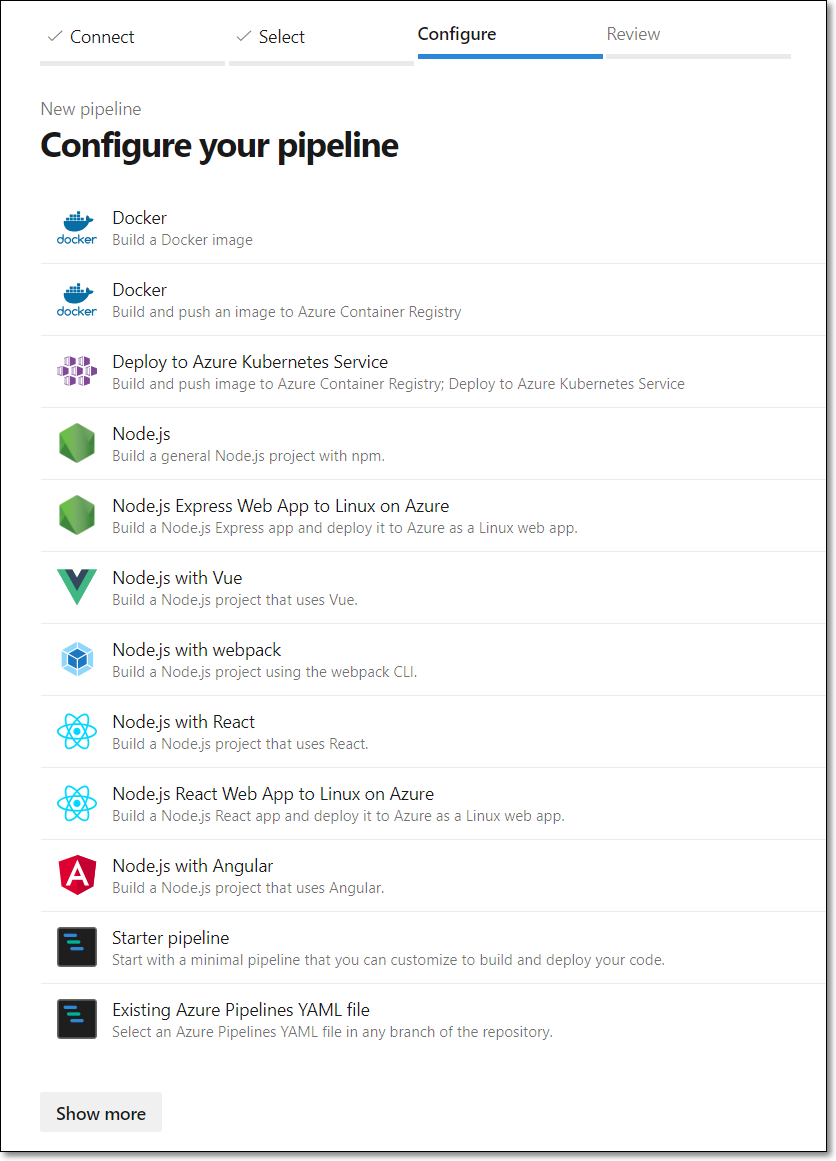Select the webpack cube icon
Image resolution: width=836 pixels, height=1161 pixels.
77,659
